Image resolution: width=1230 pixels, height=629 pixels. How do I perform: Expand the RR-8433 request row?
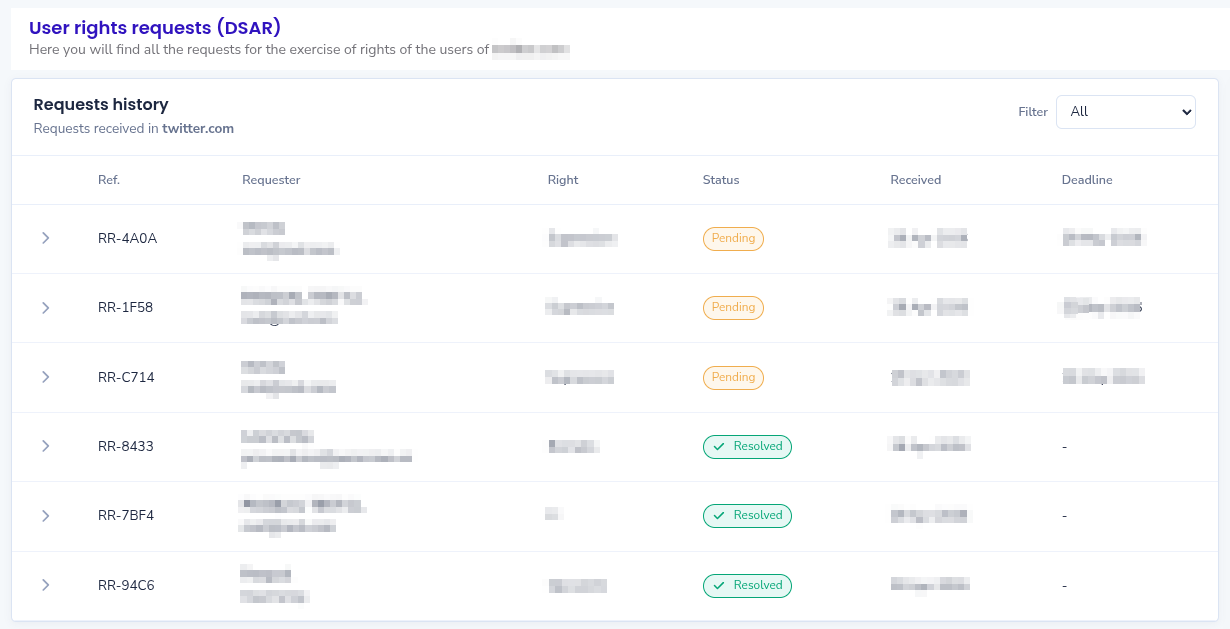pyautogui.click(x=45, y=446)
